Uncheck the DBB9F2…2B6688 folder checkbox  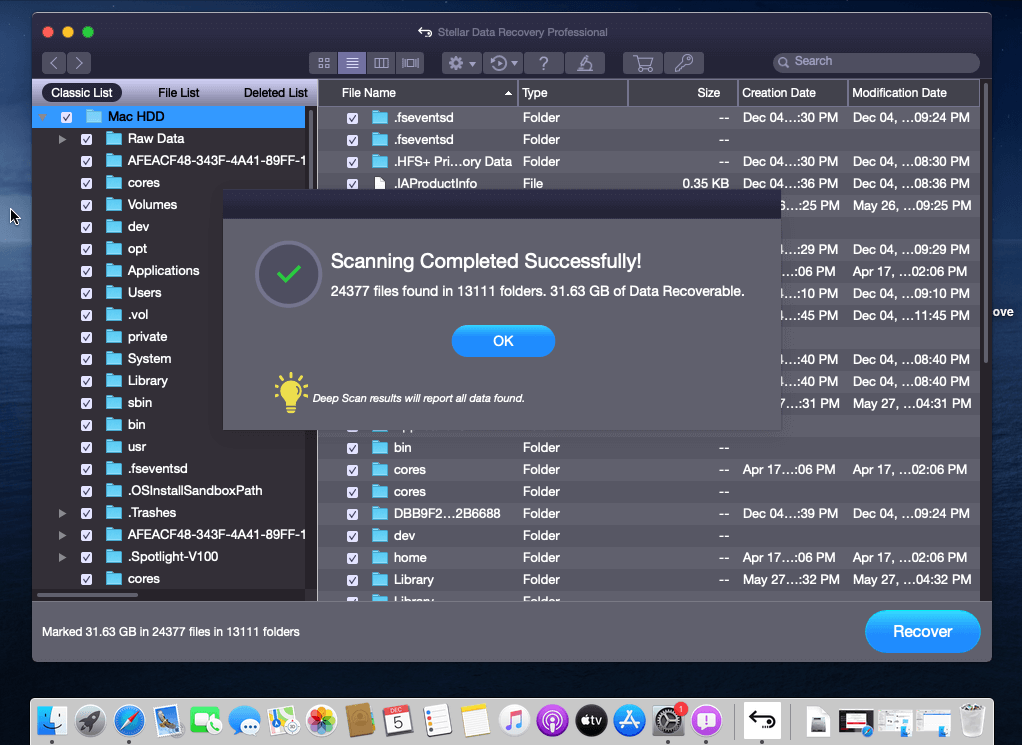353,514
